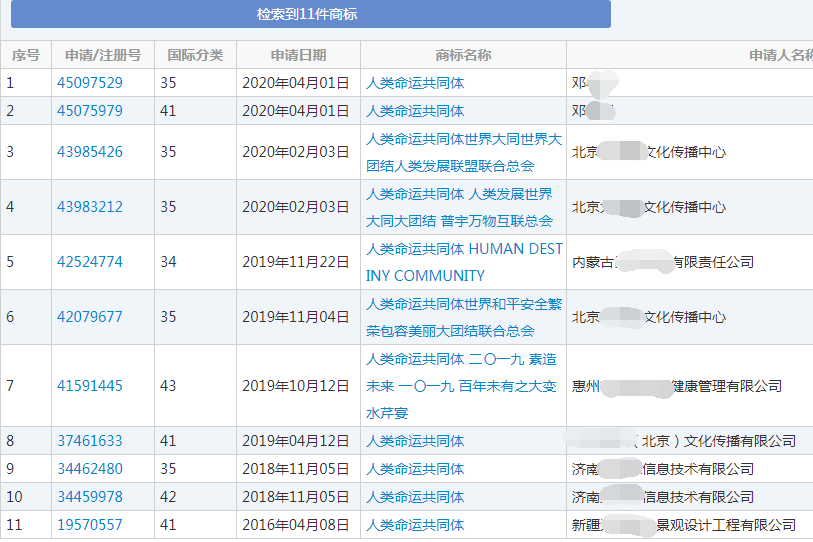Click the 申请日期 column header

pos(298,55)
